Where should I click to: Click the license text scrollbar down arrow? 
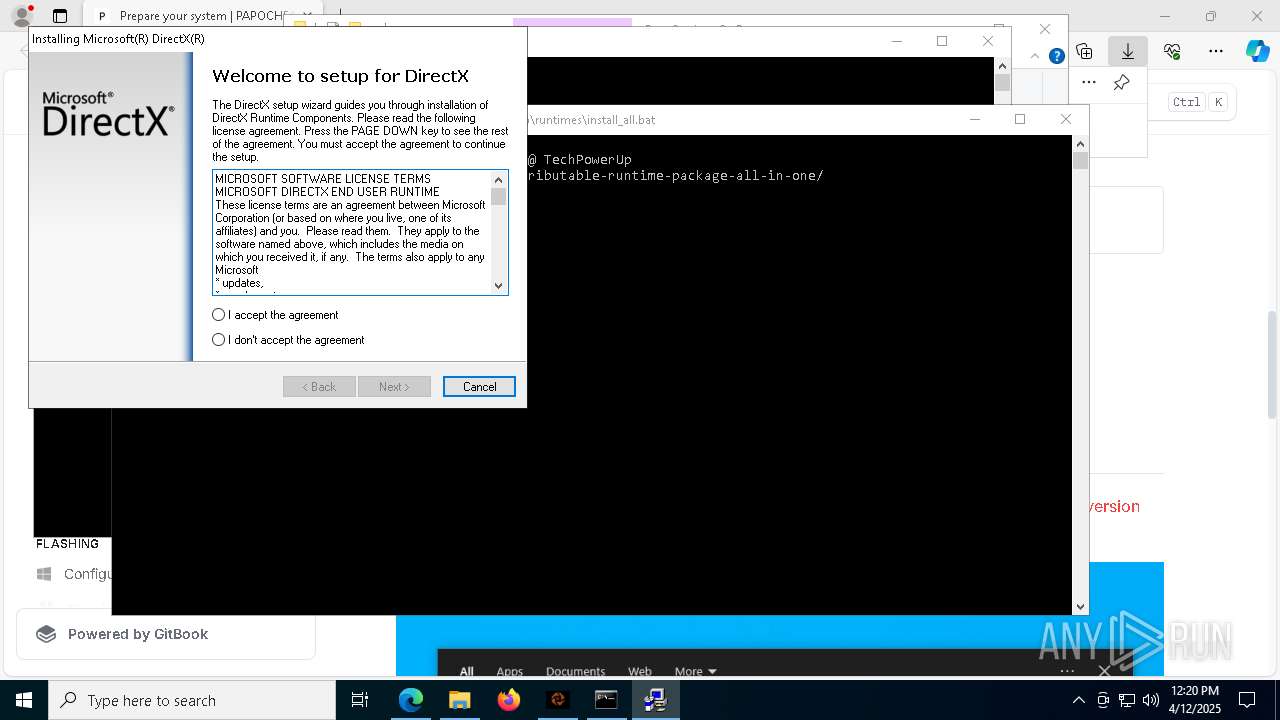[499, 286]
